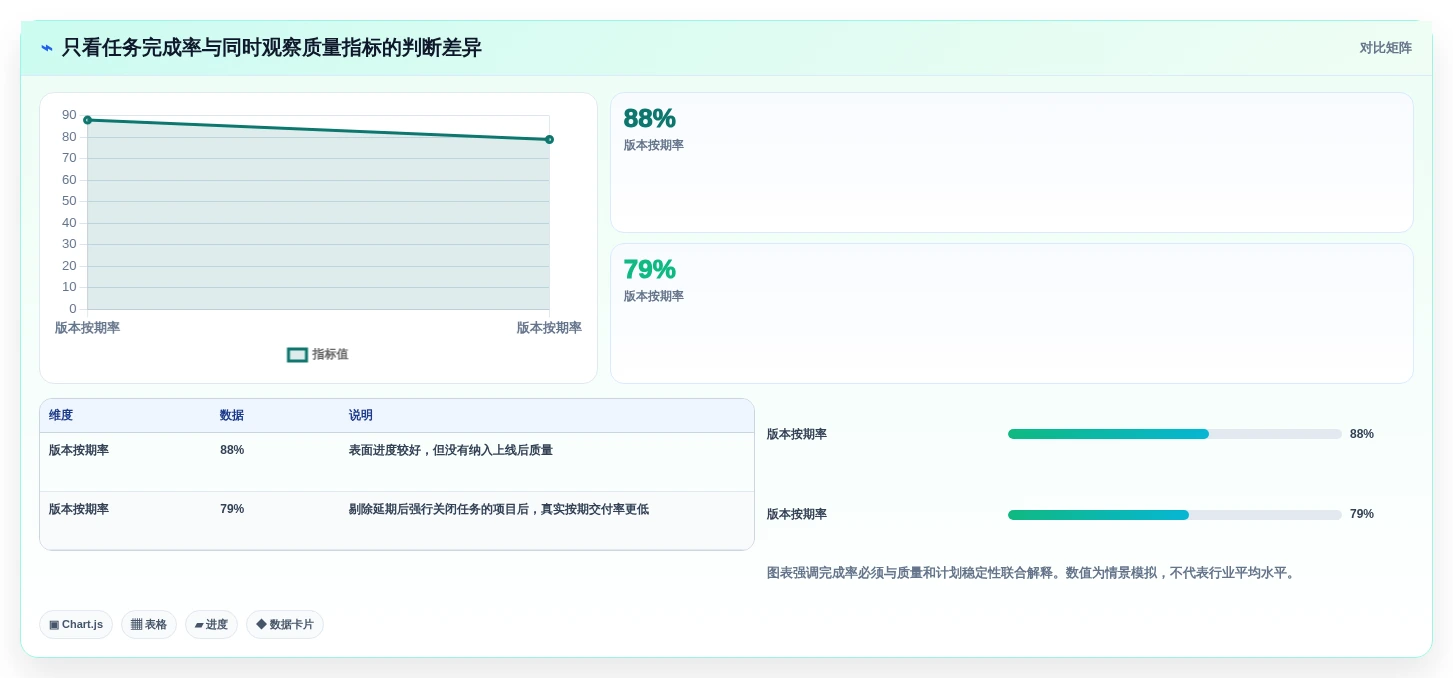The height and width of the screenshot is (678, 1453).
Task: Toggle the 指标值 legend item
Action: [318, 354]
